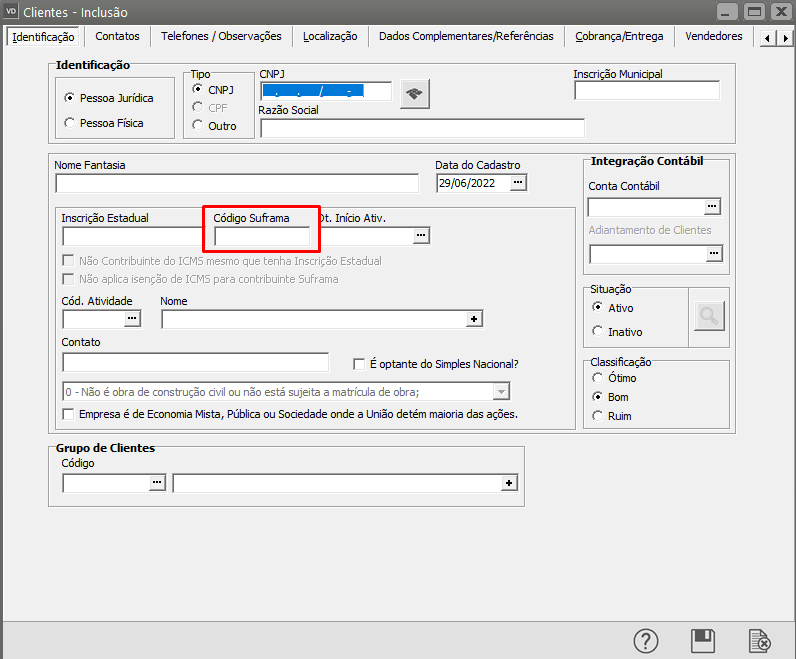The image size is (796, 659).
Task: Select Inativo situation radio button
Action: 598,331
